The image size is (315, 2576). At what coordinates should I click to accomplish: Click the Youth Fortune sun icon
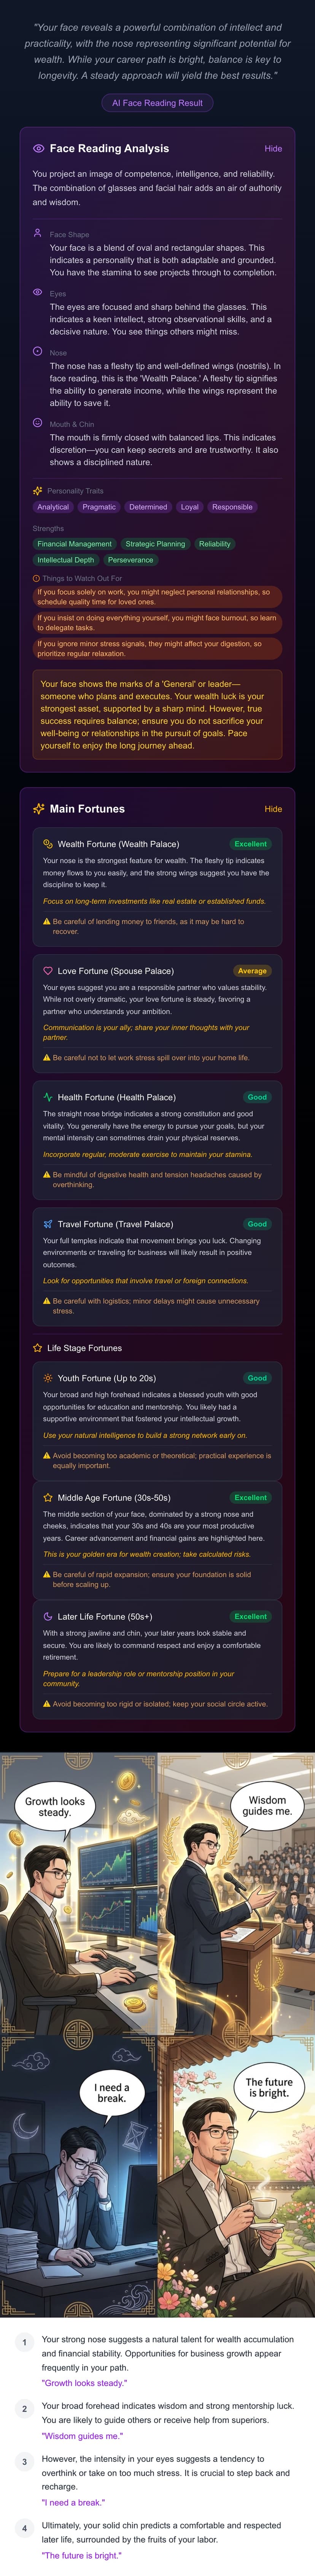point(48,1377)
